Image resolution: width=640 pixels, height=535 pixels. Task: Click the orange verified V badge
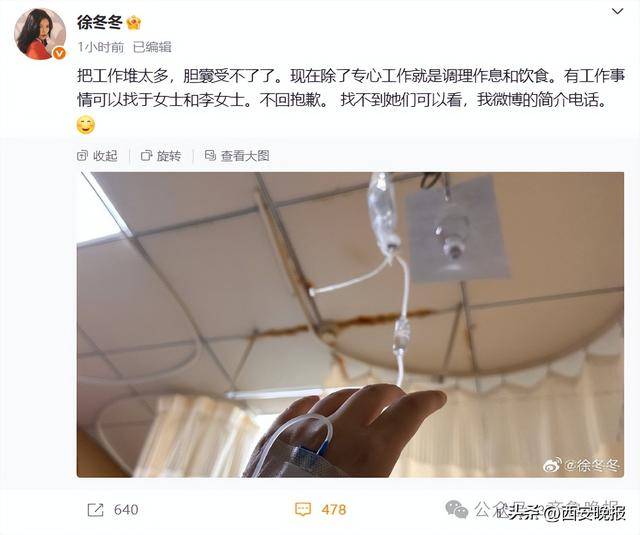(59, 53)
